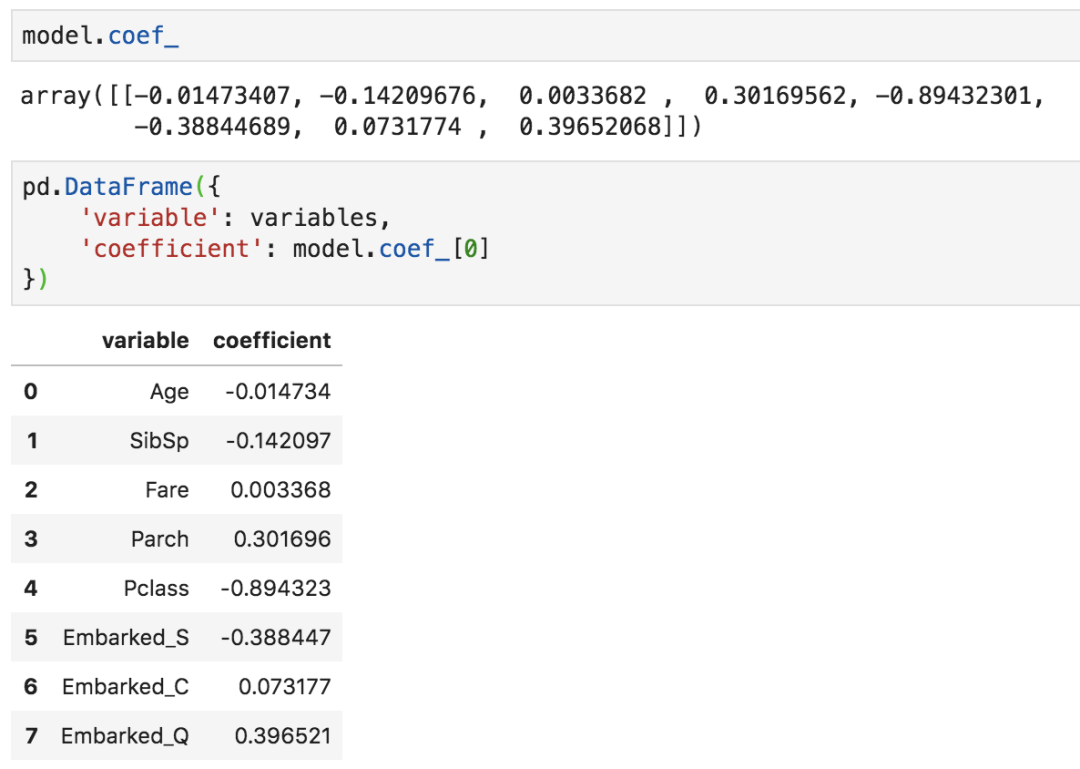
Task: Click coefficient value 0.003368
Action: coord(281,490)
